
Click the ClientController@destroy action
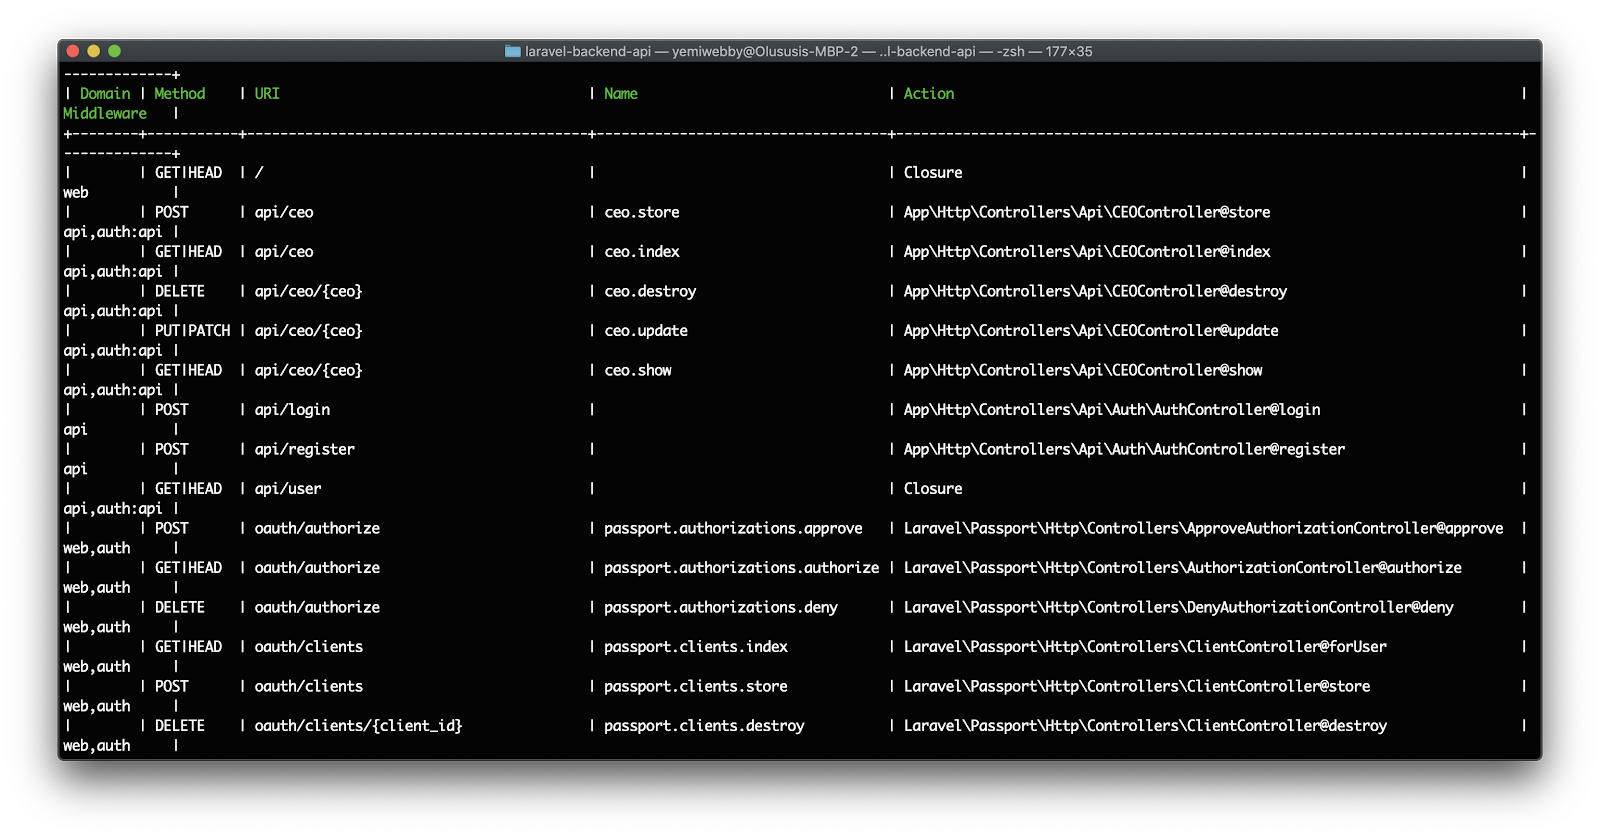pyautogui.click(x=1145, y=725)
